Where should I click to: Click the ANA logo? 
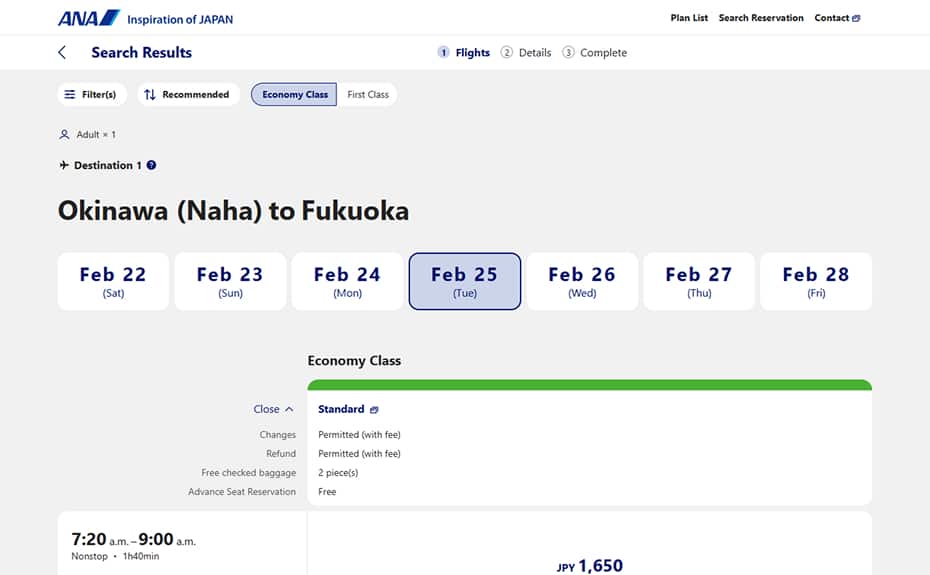point(89,18)
